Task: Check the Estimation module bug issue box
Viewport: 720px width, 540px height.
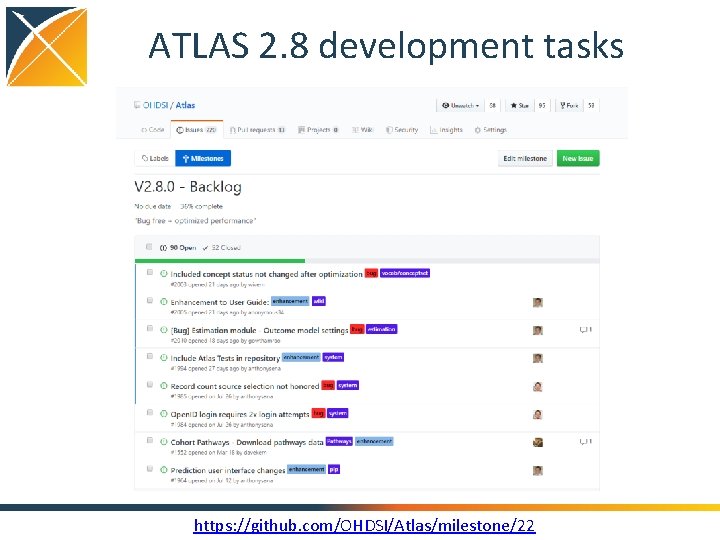Action: coord(150,328)
